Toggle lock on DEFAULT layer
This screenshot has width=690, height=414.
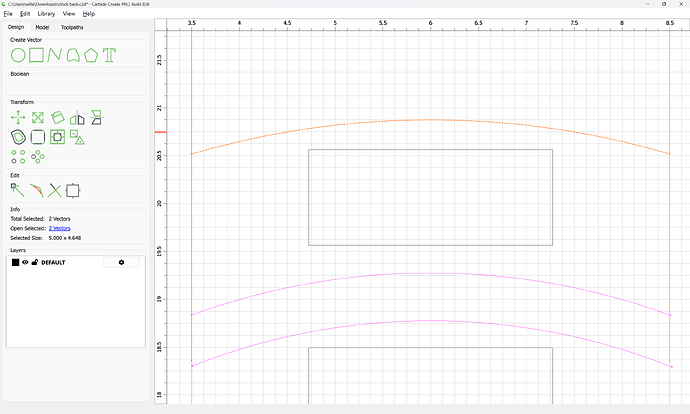(35, 262)
